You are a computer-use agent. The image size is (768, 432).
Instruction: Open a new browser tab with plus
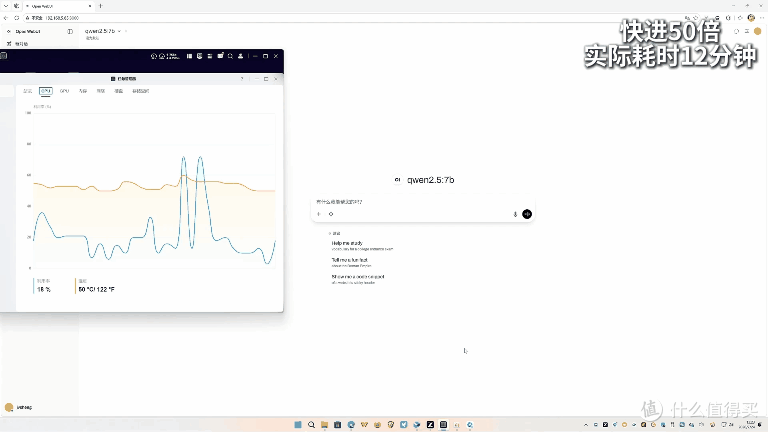(101, 6)
